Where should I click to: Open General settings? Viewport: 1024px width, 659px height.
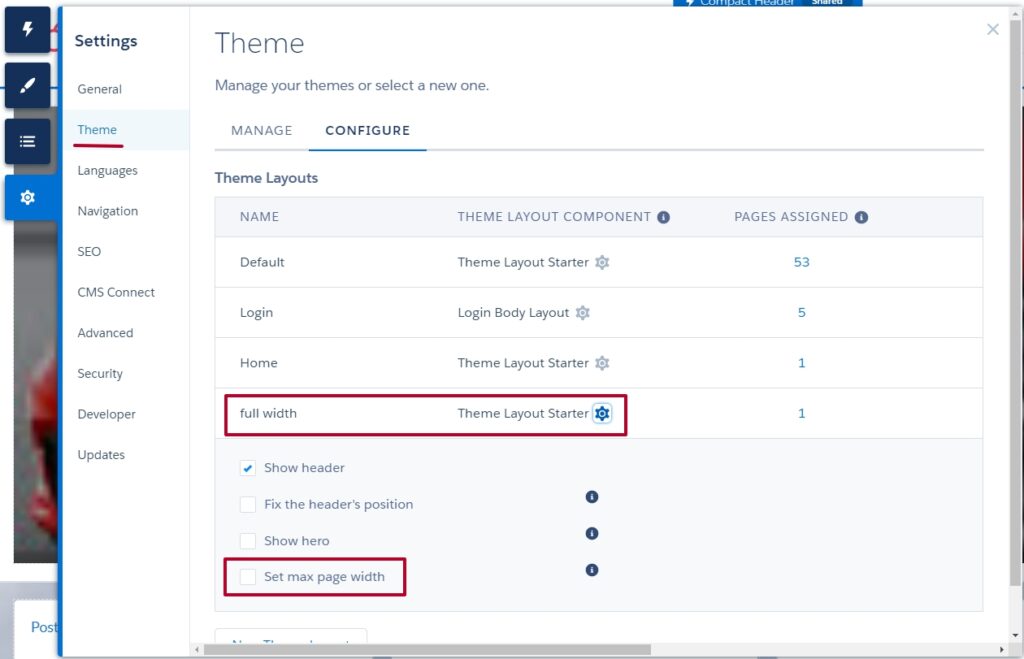pos(99,89)
